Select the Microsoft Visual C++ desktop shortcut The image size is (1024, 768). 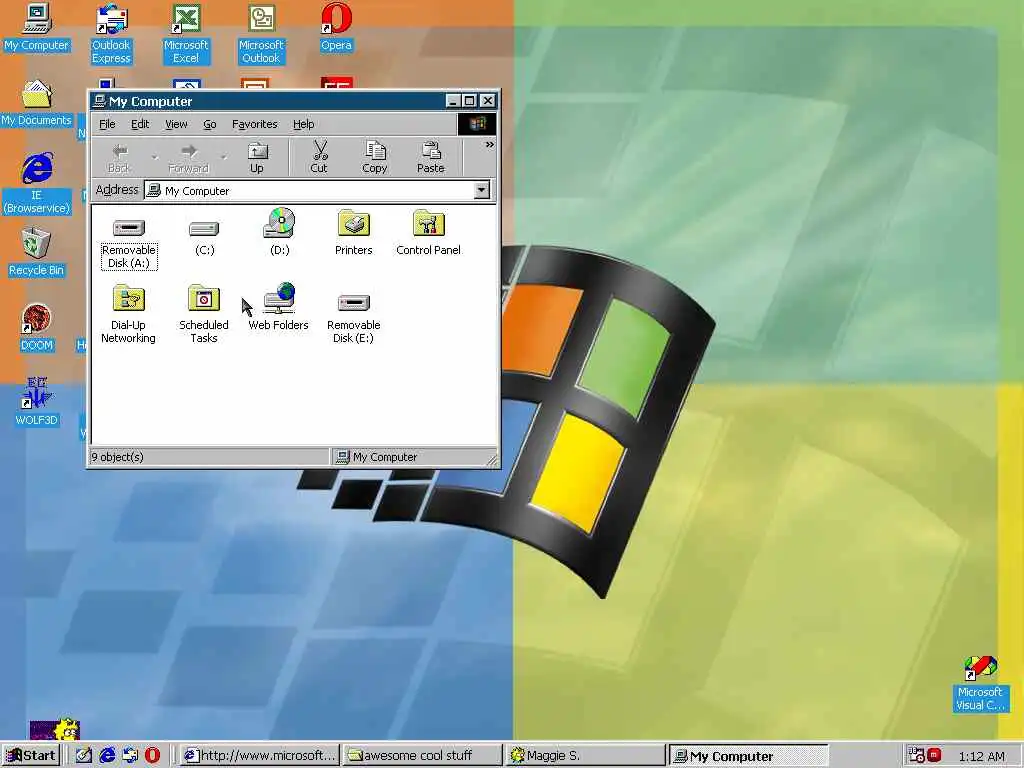(x=980, y=684)
